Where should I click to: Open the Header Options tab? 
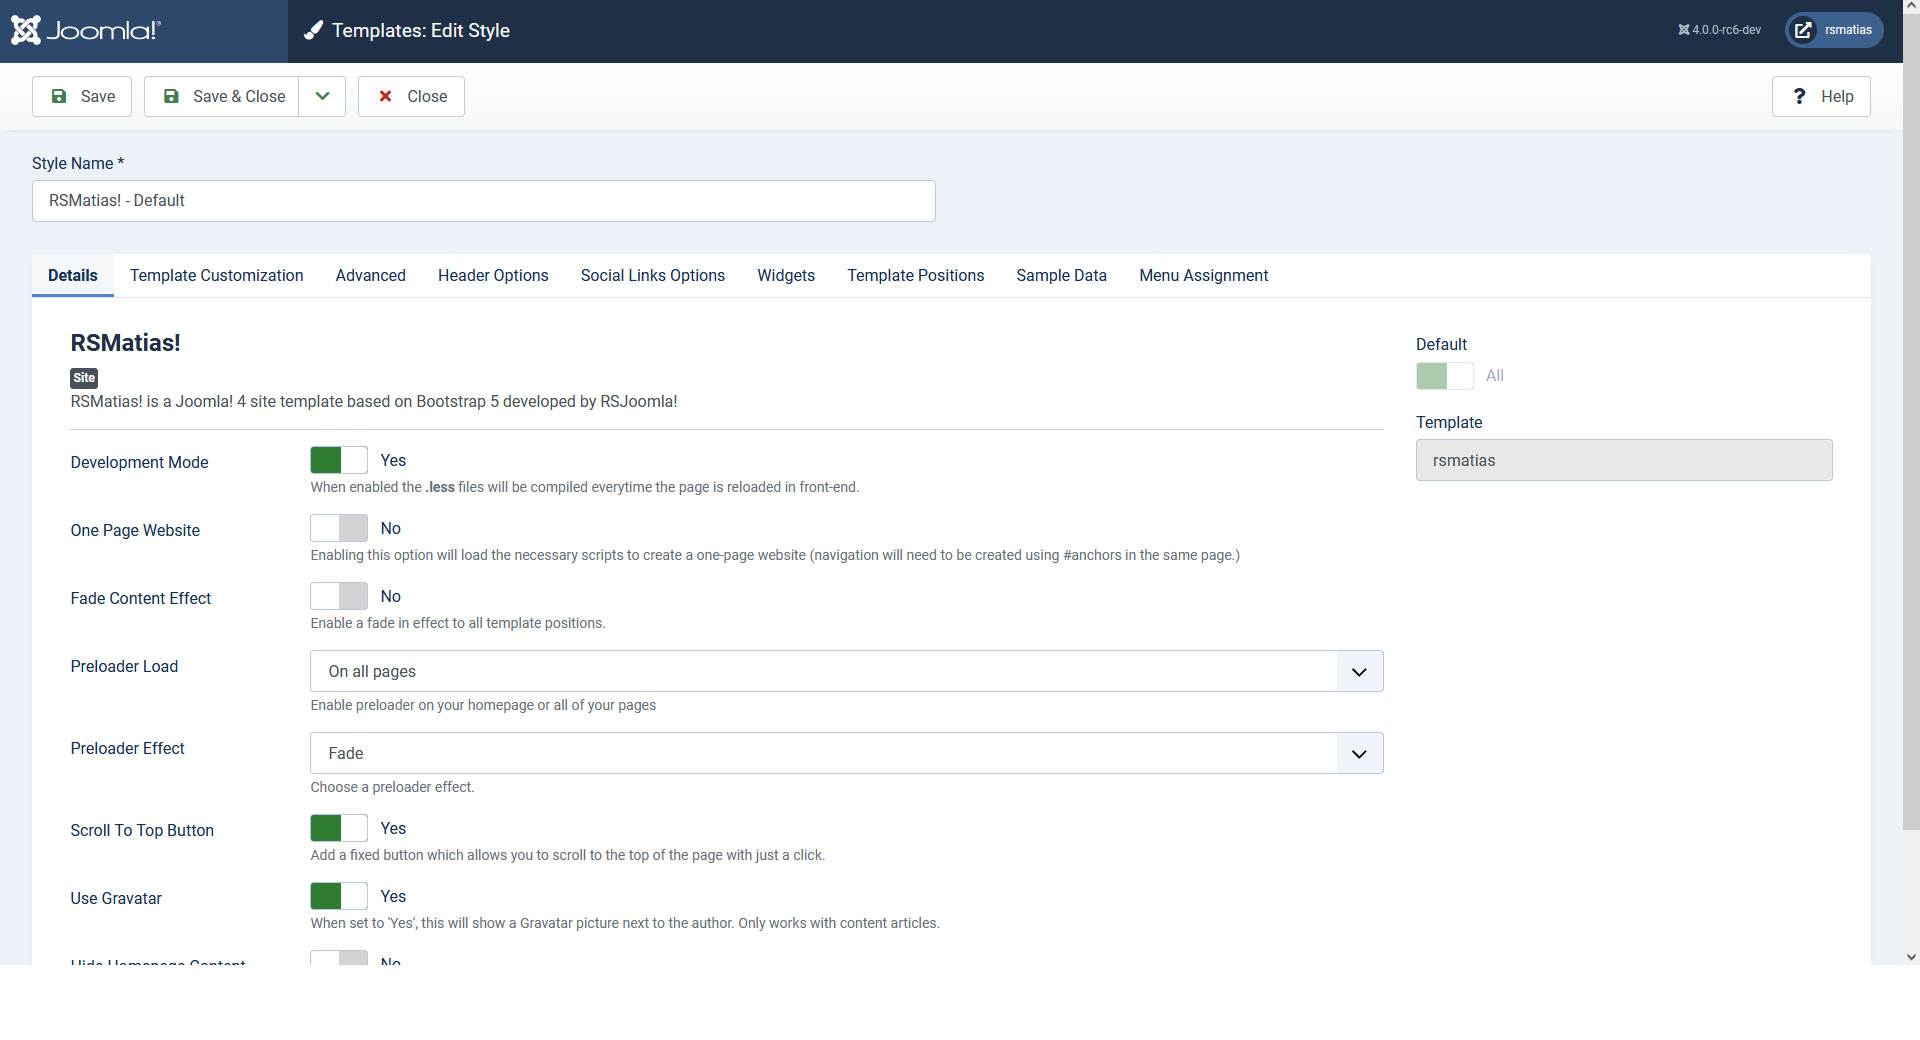tap(493, 275)
